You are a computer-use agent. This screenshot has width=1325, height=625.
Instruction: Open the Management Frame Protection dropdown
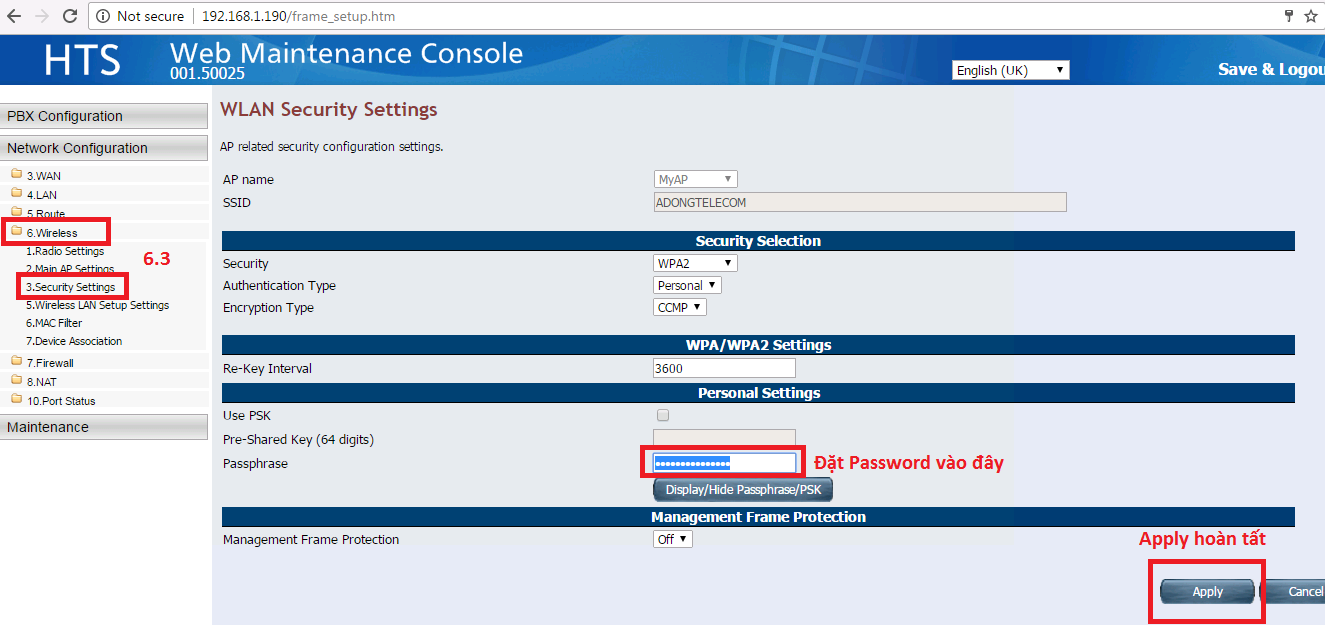[x=672, y=539]
